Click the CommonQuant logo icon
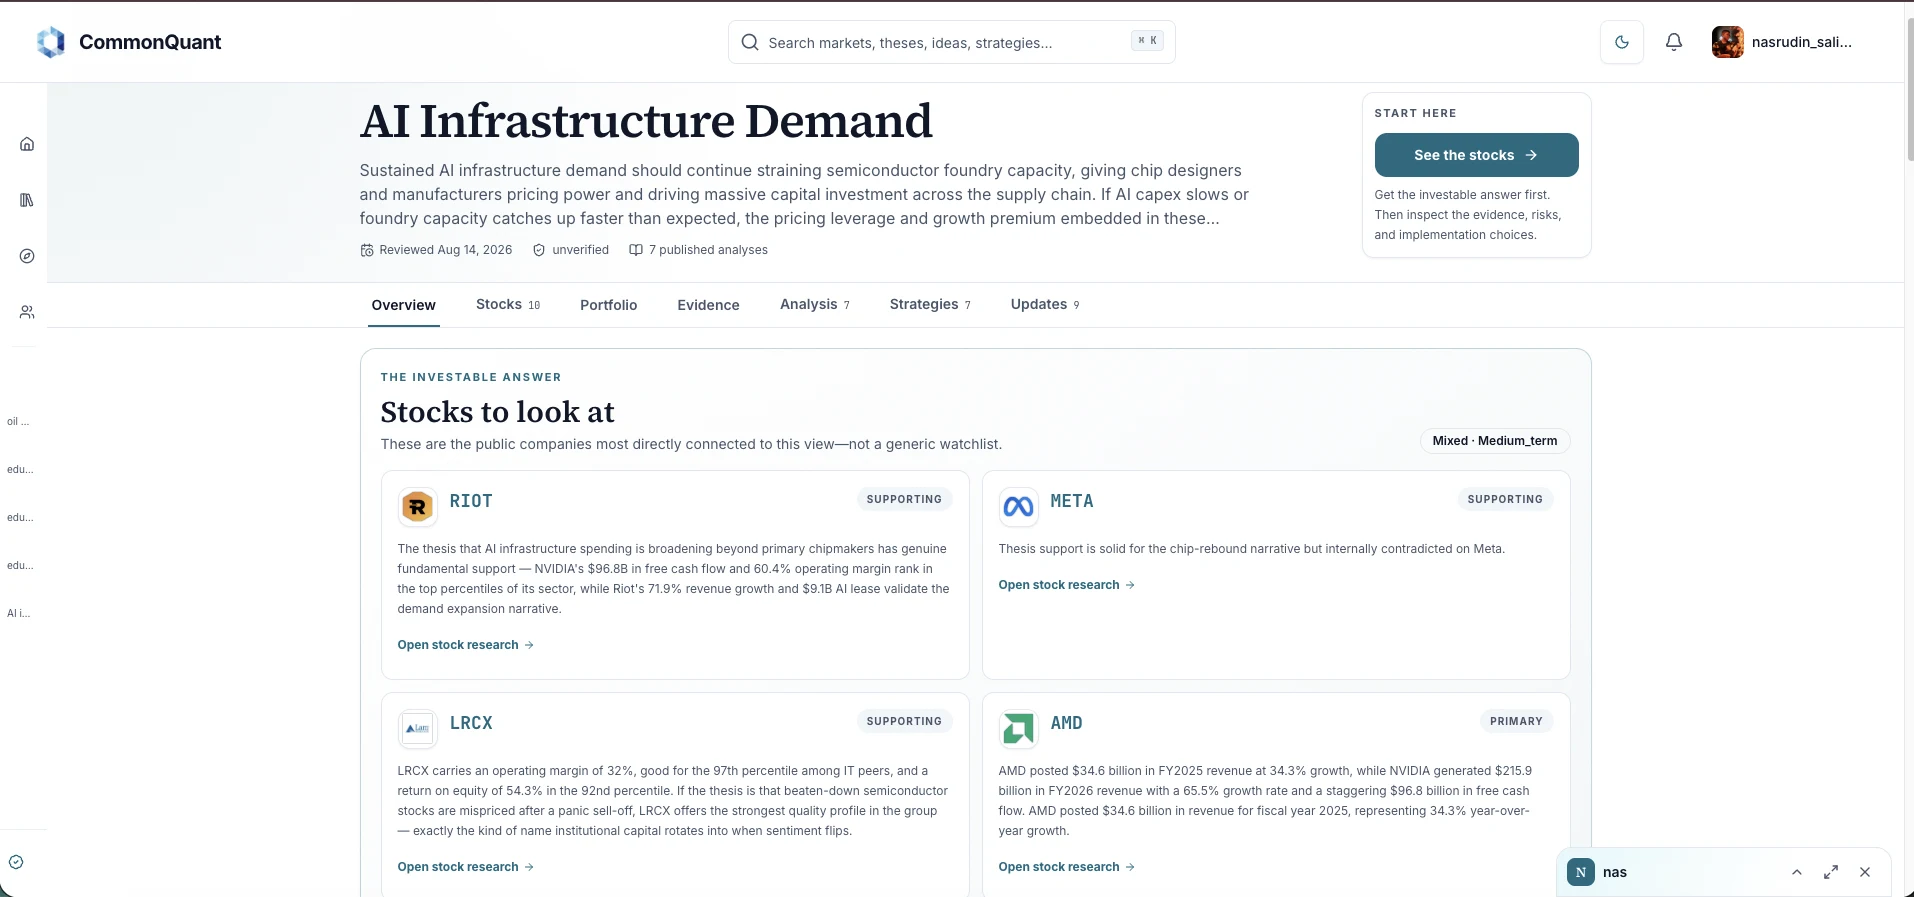The image size is (1914, 897). click(x=51, y=42)
